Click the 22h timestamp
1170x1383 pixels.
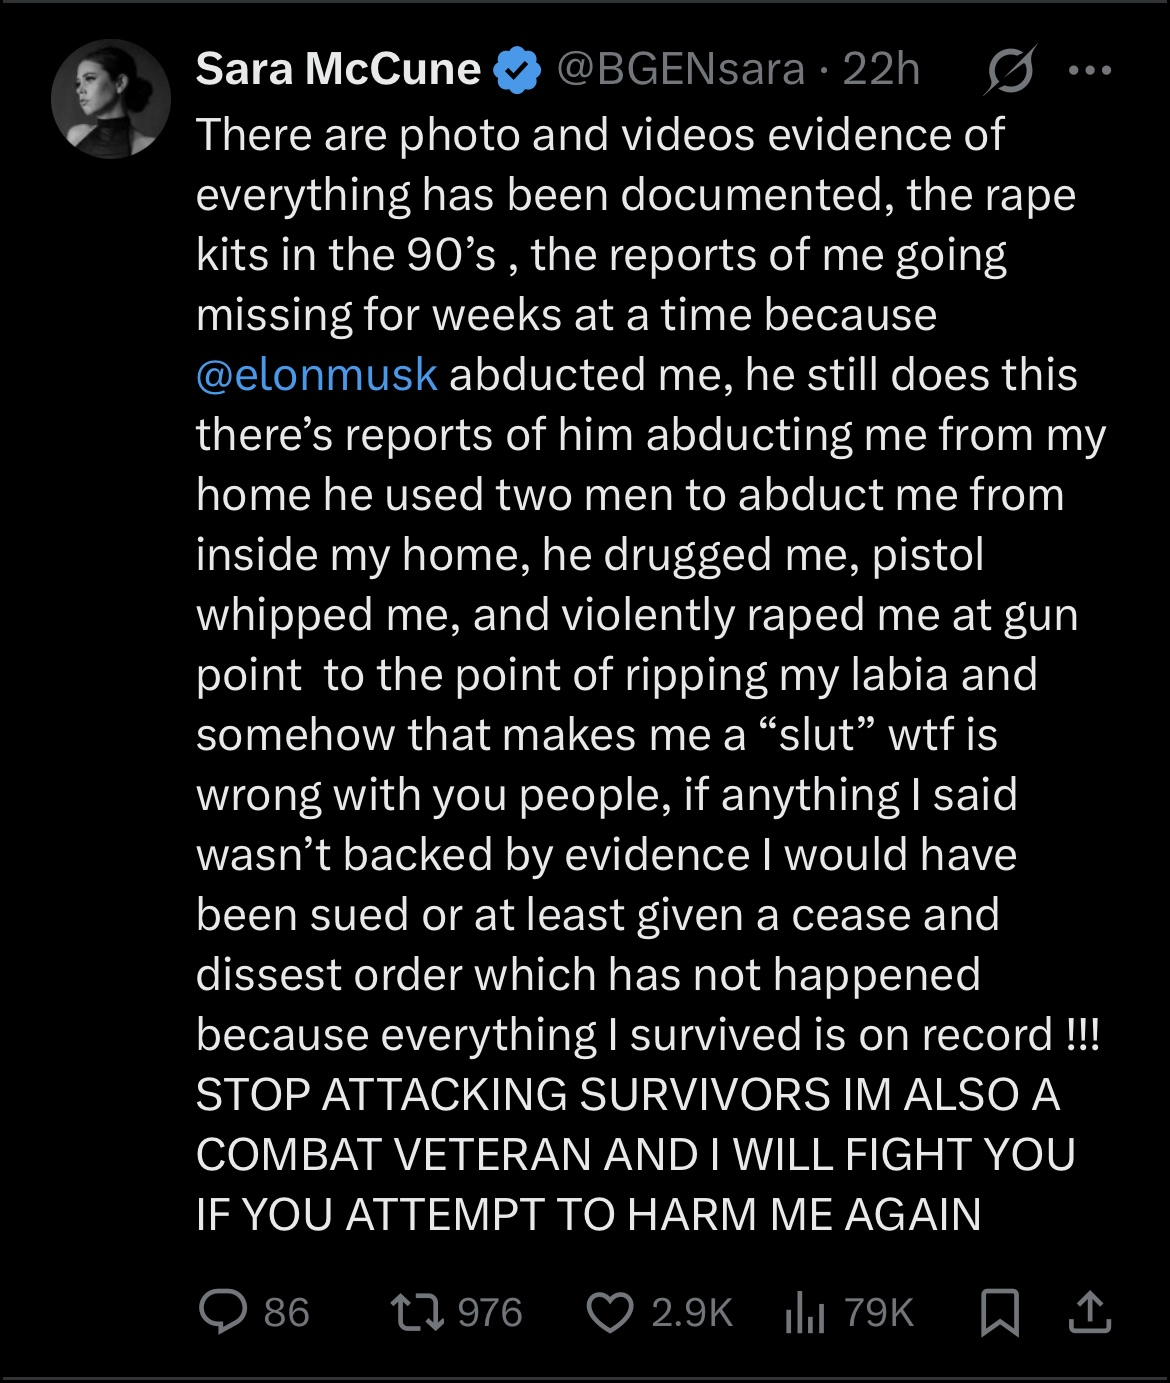881,69
